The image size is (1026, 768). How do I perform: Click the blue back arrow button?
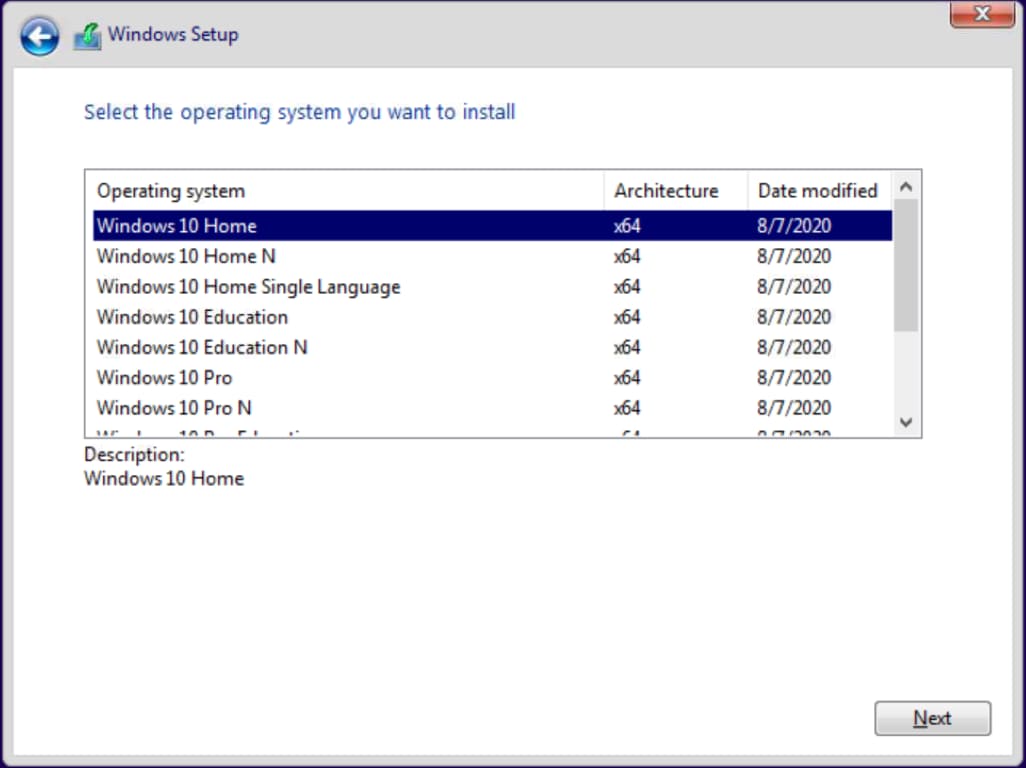[x=39, y=37]
